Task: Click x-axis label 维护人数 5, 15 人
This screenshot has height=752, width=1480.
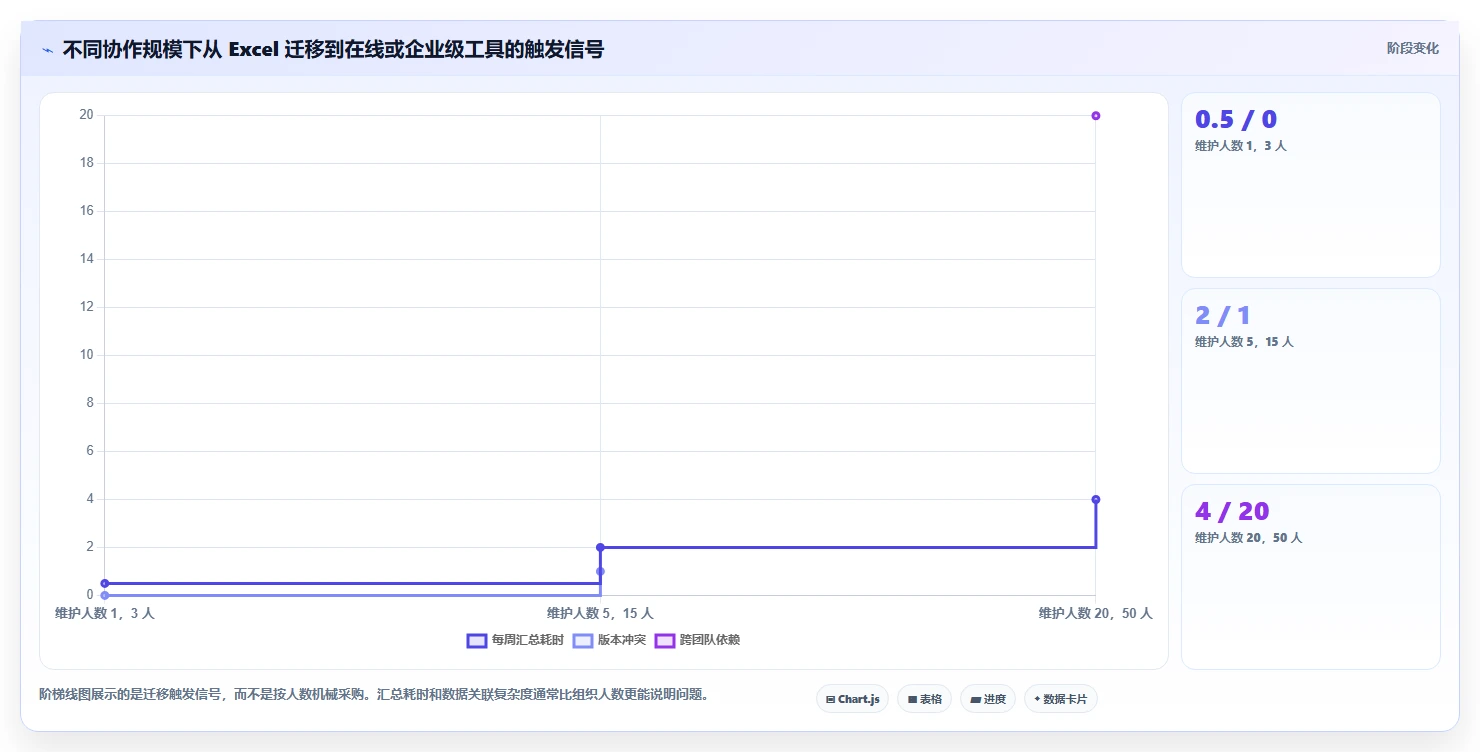Action: point(600,613)
